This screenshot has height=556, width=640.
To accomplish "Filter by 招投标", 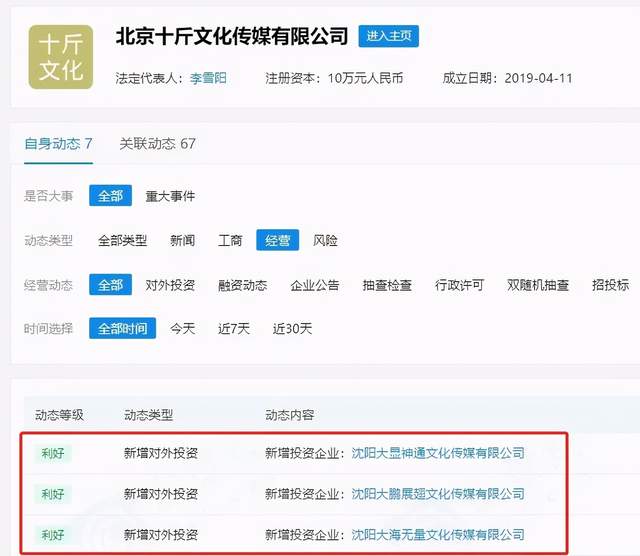I will click(x=611, y=285).
